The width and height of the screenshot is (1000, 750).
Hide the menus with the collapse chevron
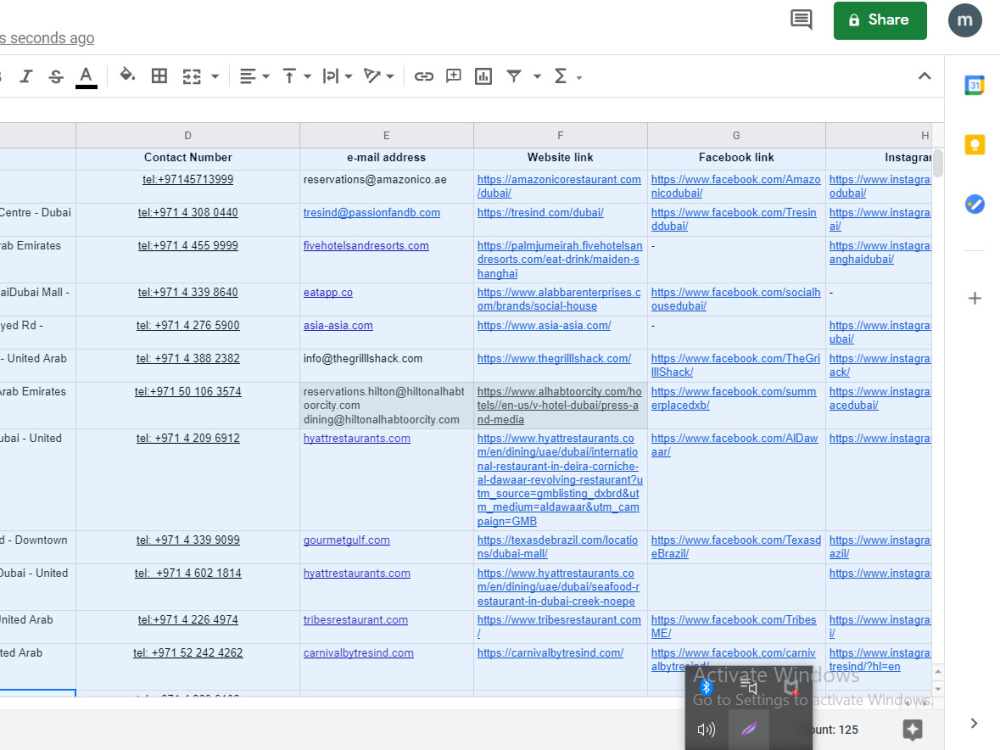point(924,76)
